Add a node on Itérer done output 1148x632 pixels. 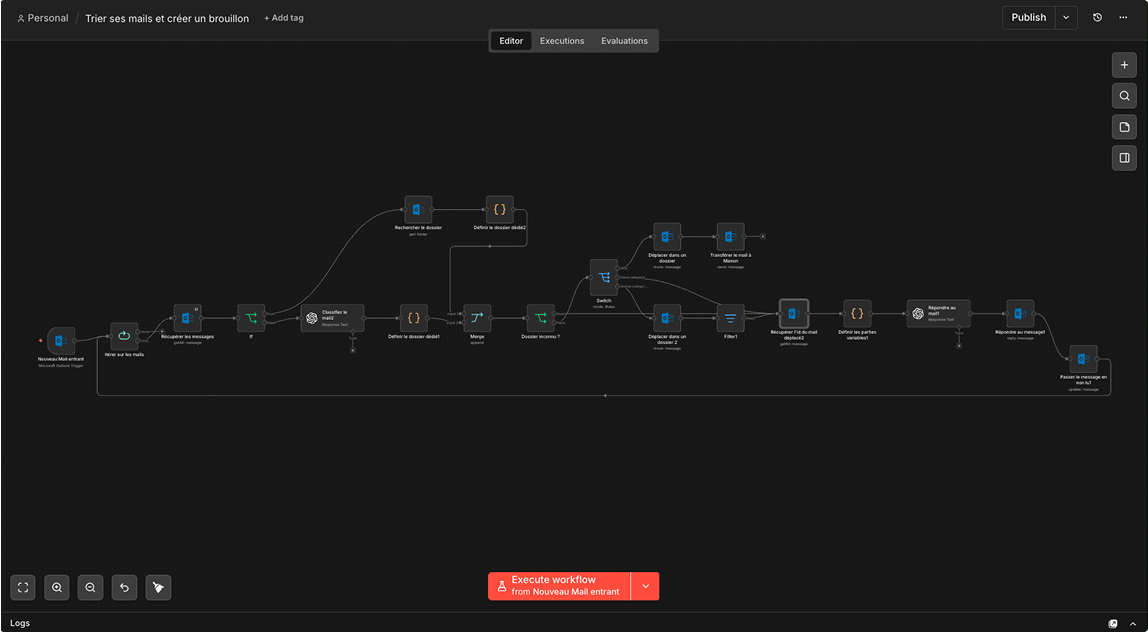(x=162, y=332)
